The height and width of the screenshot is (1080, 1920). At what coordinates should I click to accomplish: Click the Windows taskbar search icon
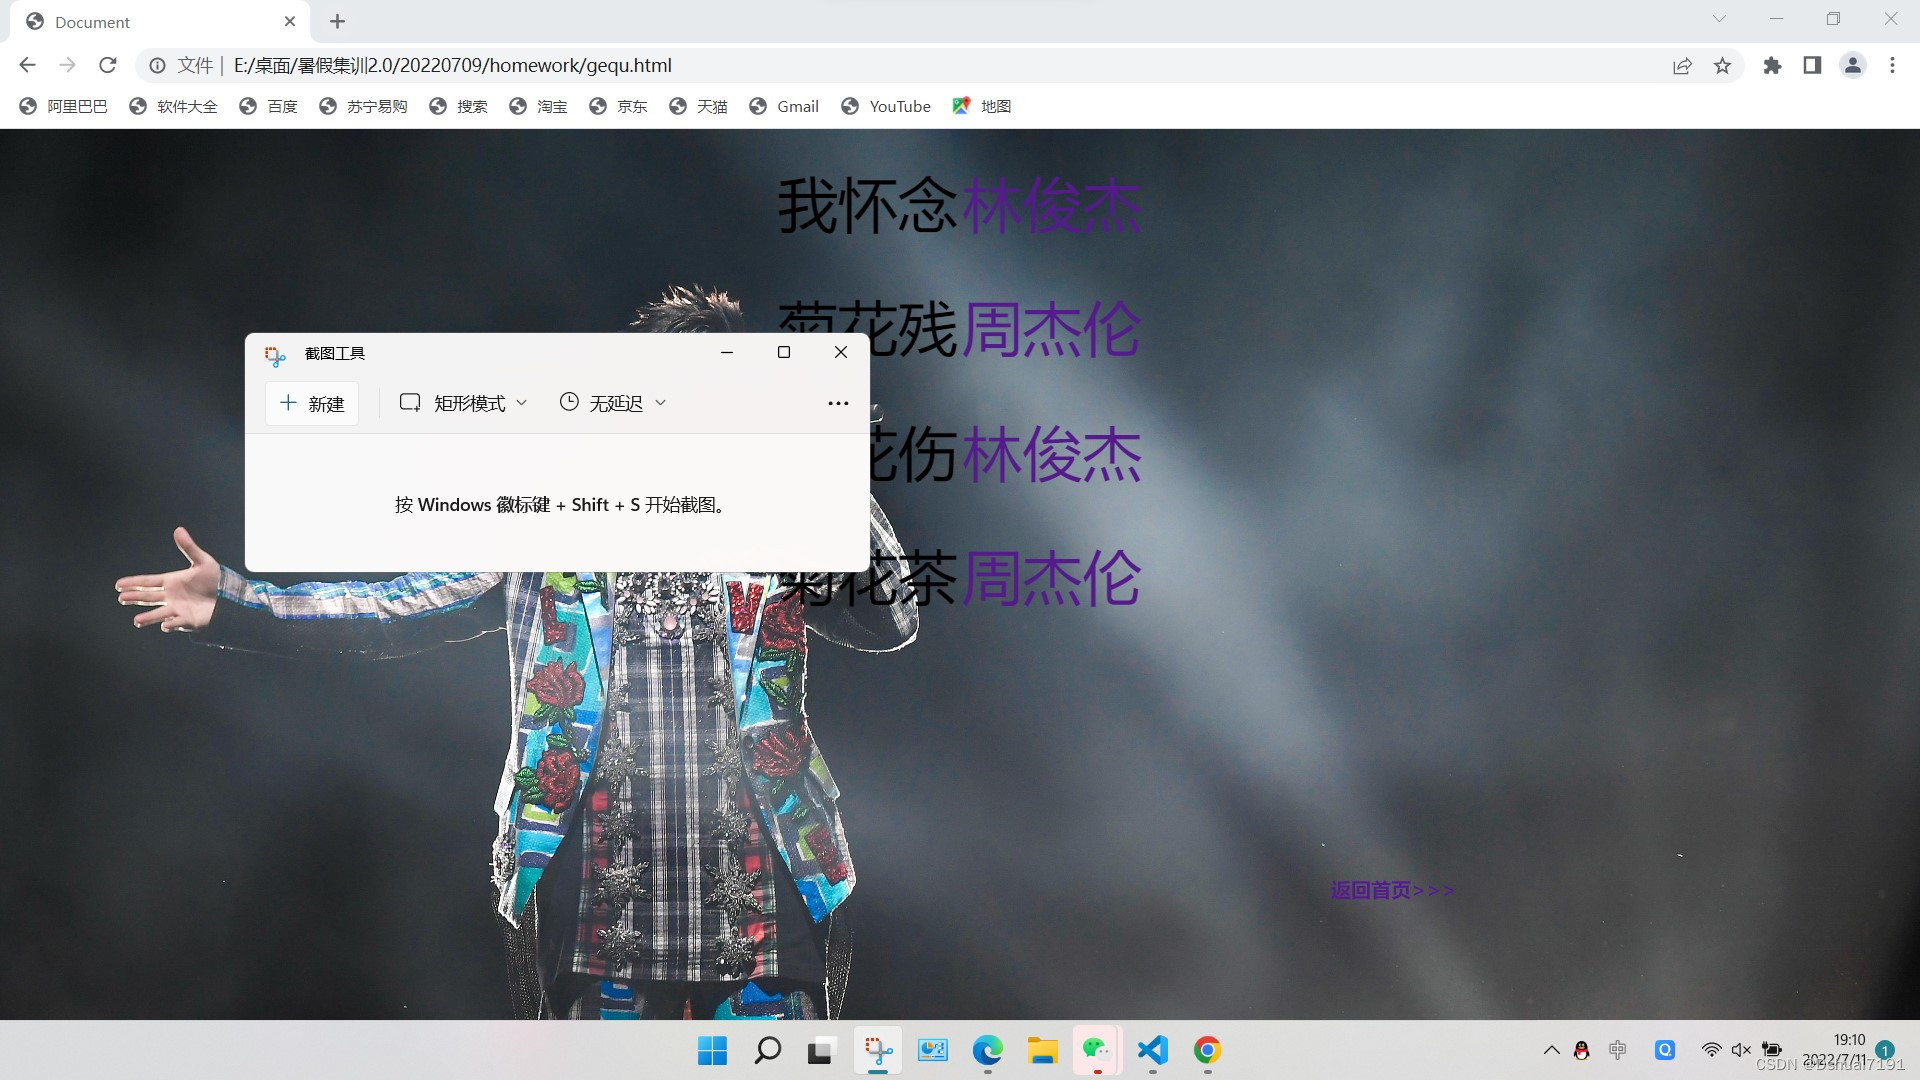(x=767, y=1050)
